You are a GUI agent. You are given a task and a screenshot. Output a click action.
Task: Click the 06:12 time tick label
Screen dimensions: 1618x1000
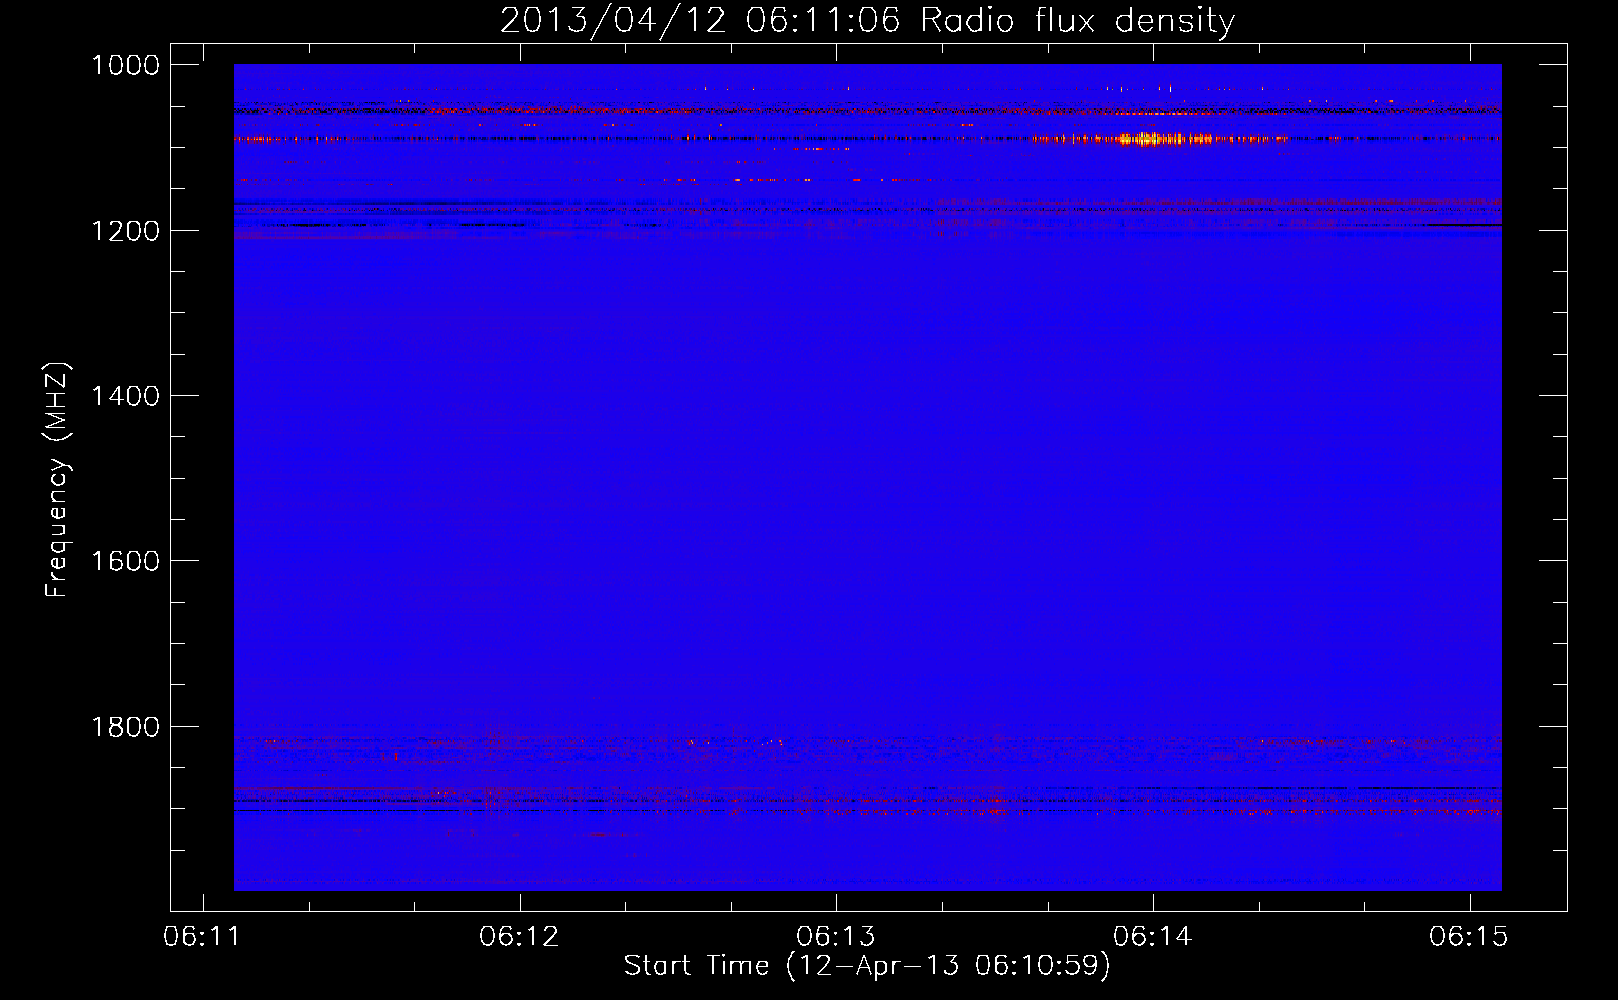point(519,936)
